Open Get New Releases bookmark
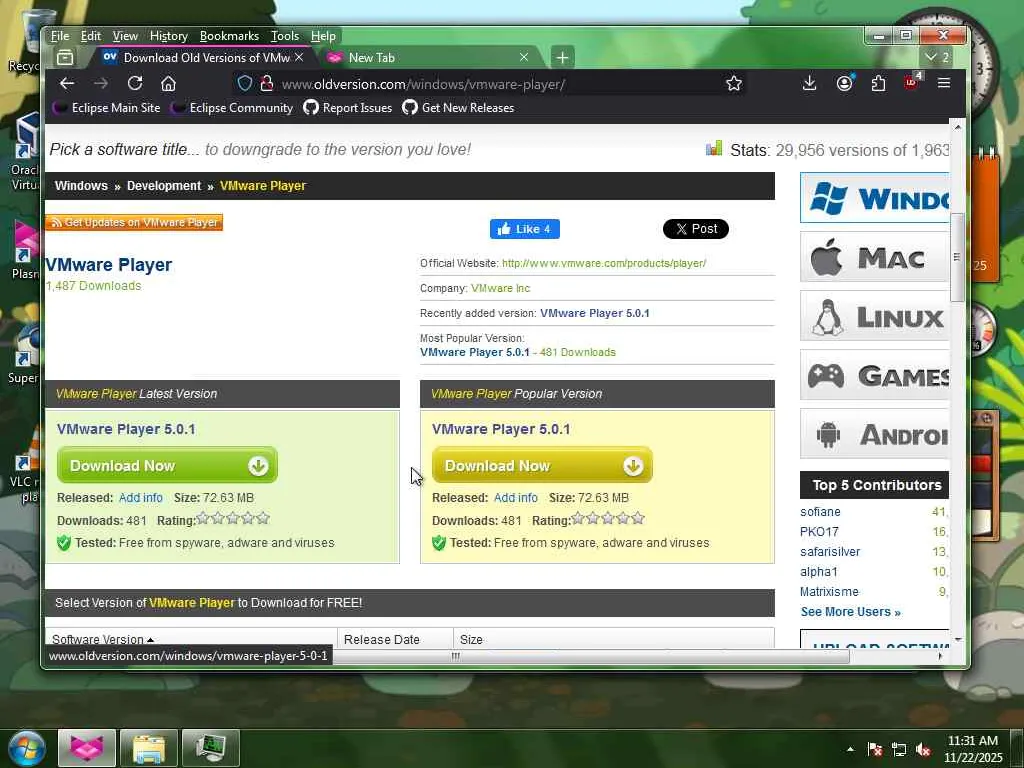The width and height of the screenshot is (1024, 768). [x=458, y=108]
